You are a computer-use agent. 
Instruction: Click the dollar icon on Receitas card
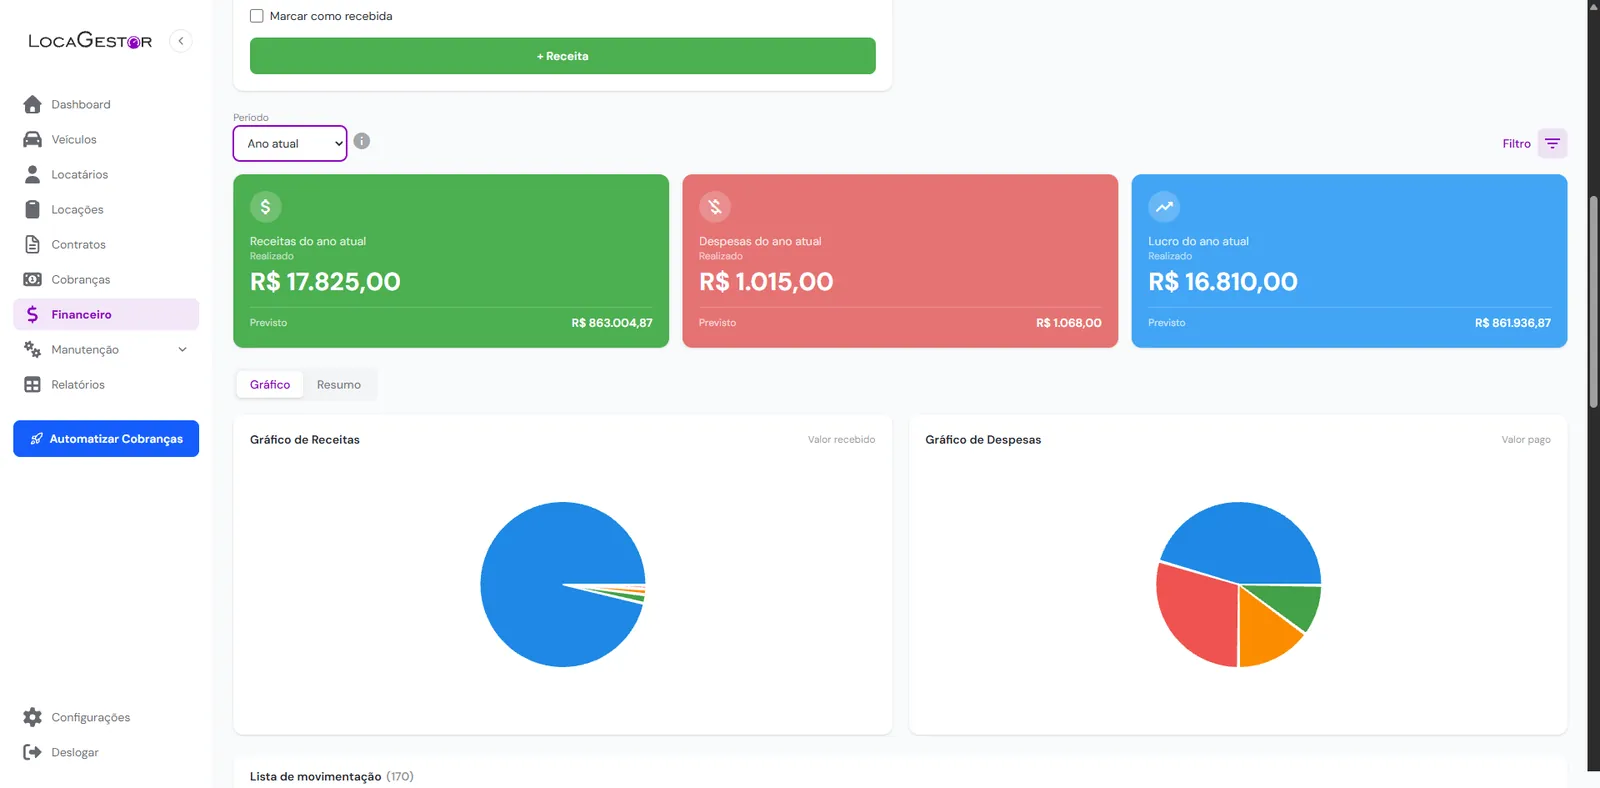[x=265, y=207]
